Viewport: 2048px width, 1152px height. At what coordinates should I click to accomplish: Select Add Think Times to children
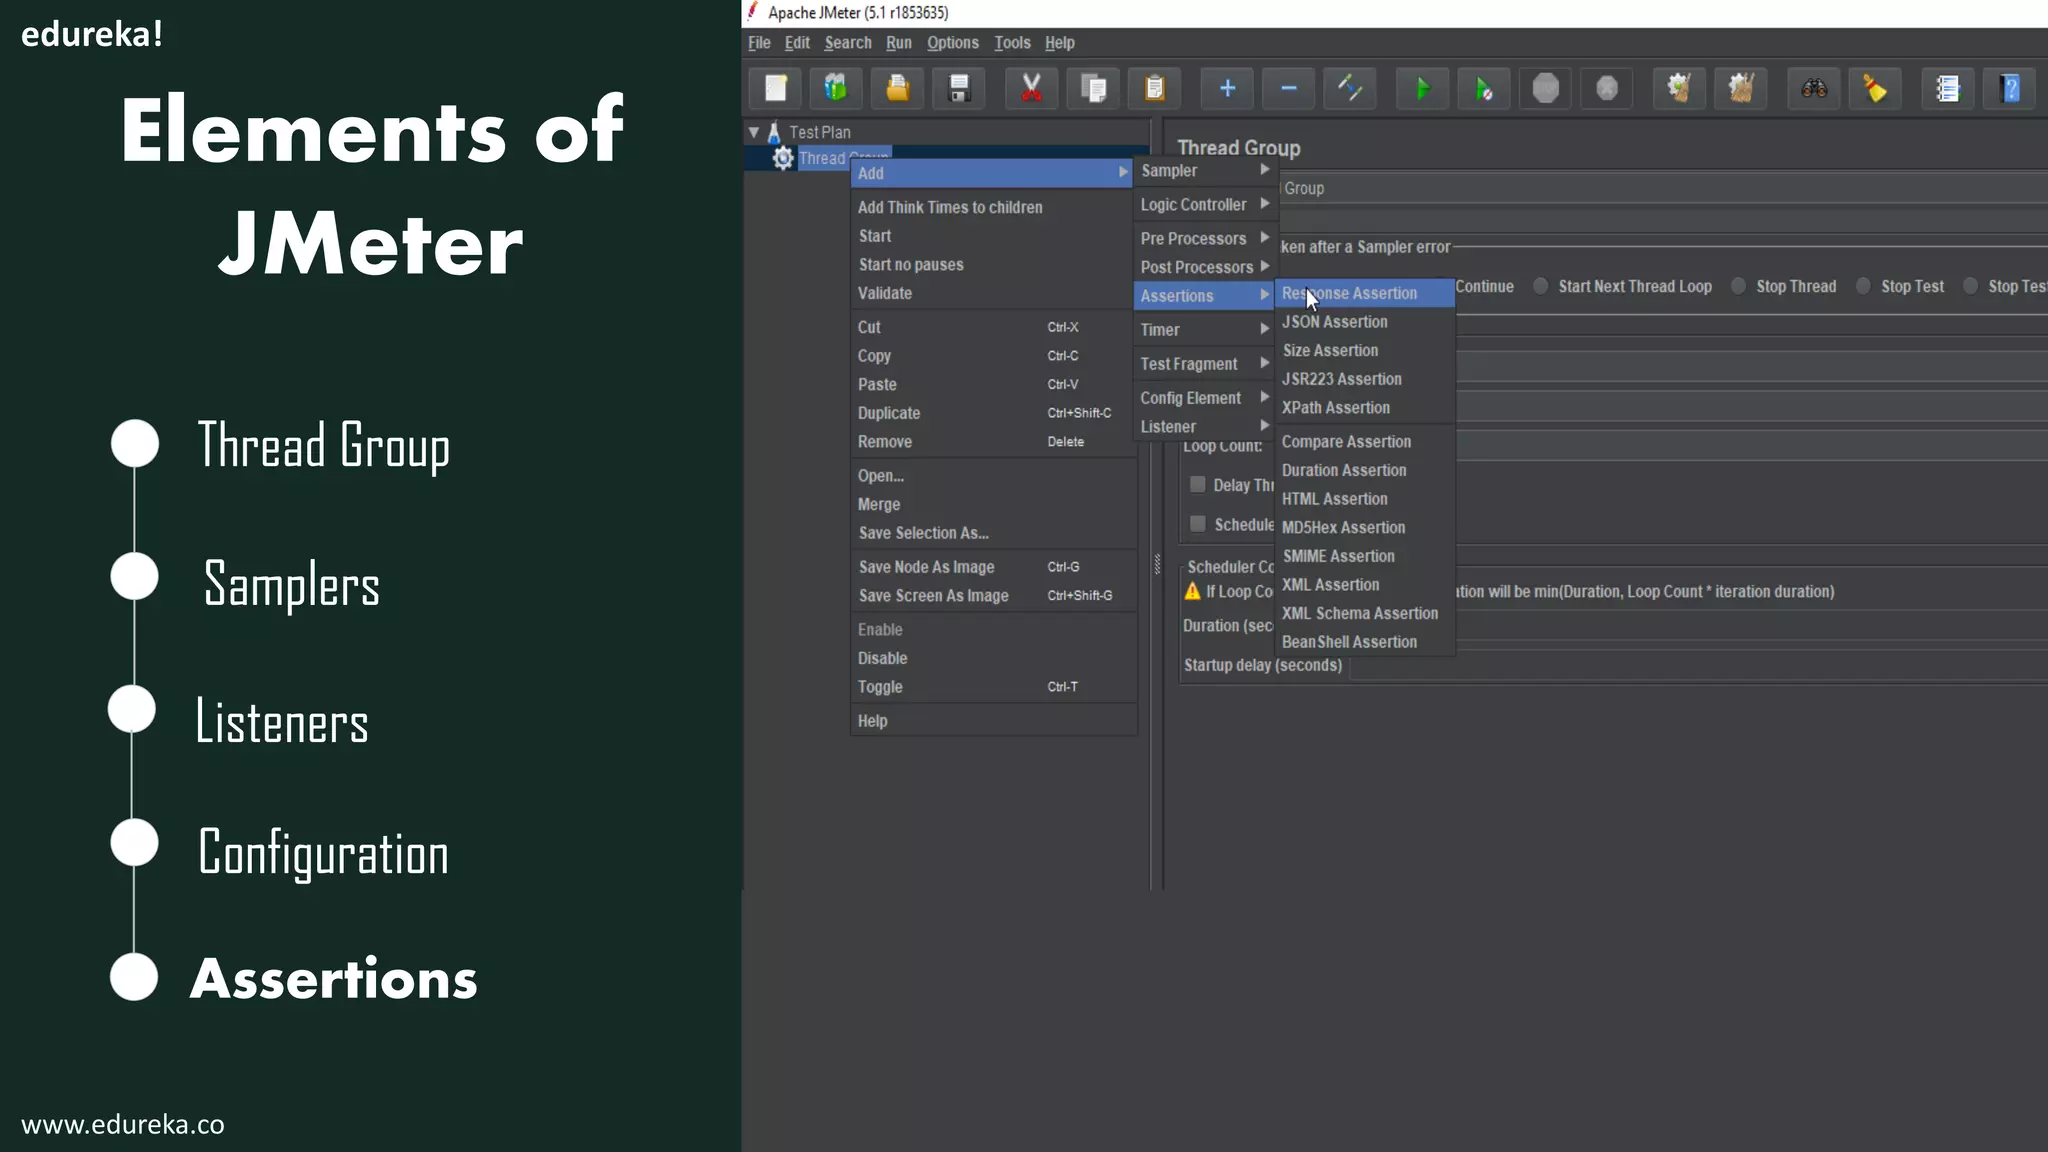pyautogui.click(x=993, y=207)
